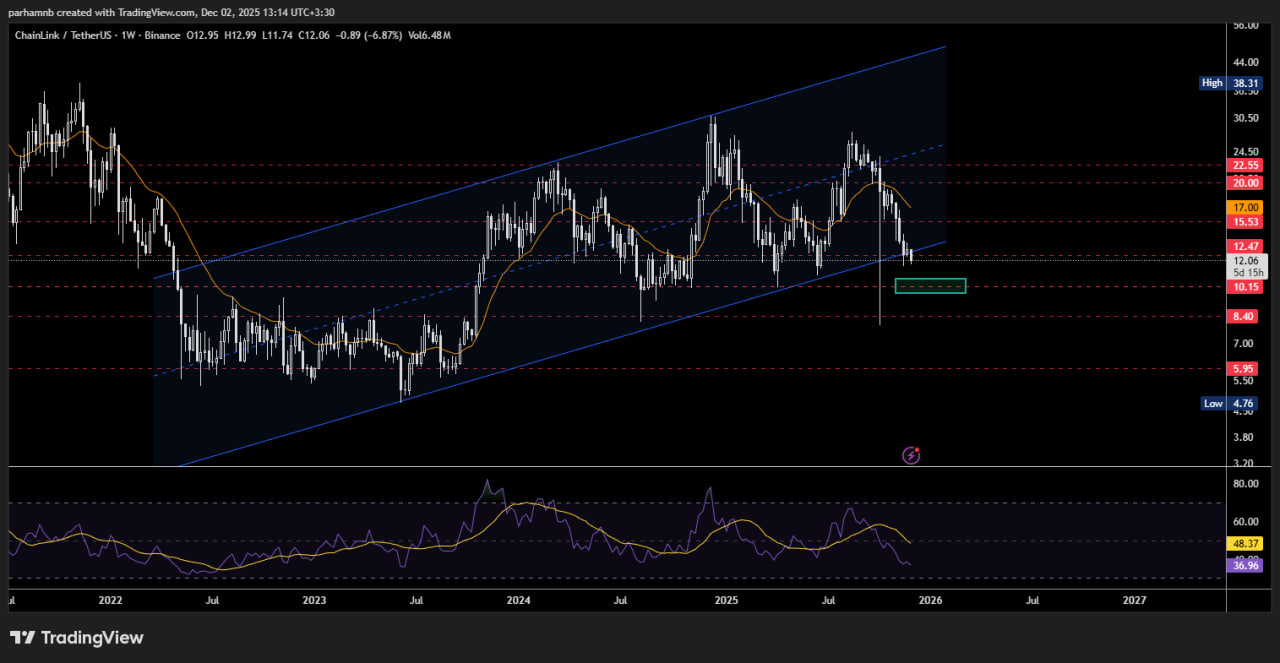Click the 2025 label on time axis

click(727, 601)
